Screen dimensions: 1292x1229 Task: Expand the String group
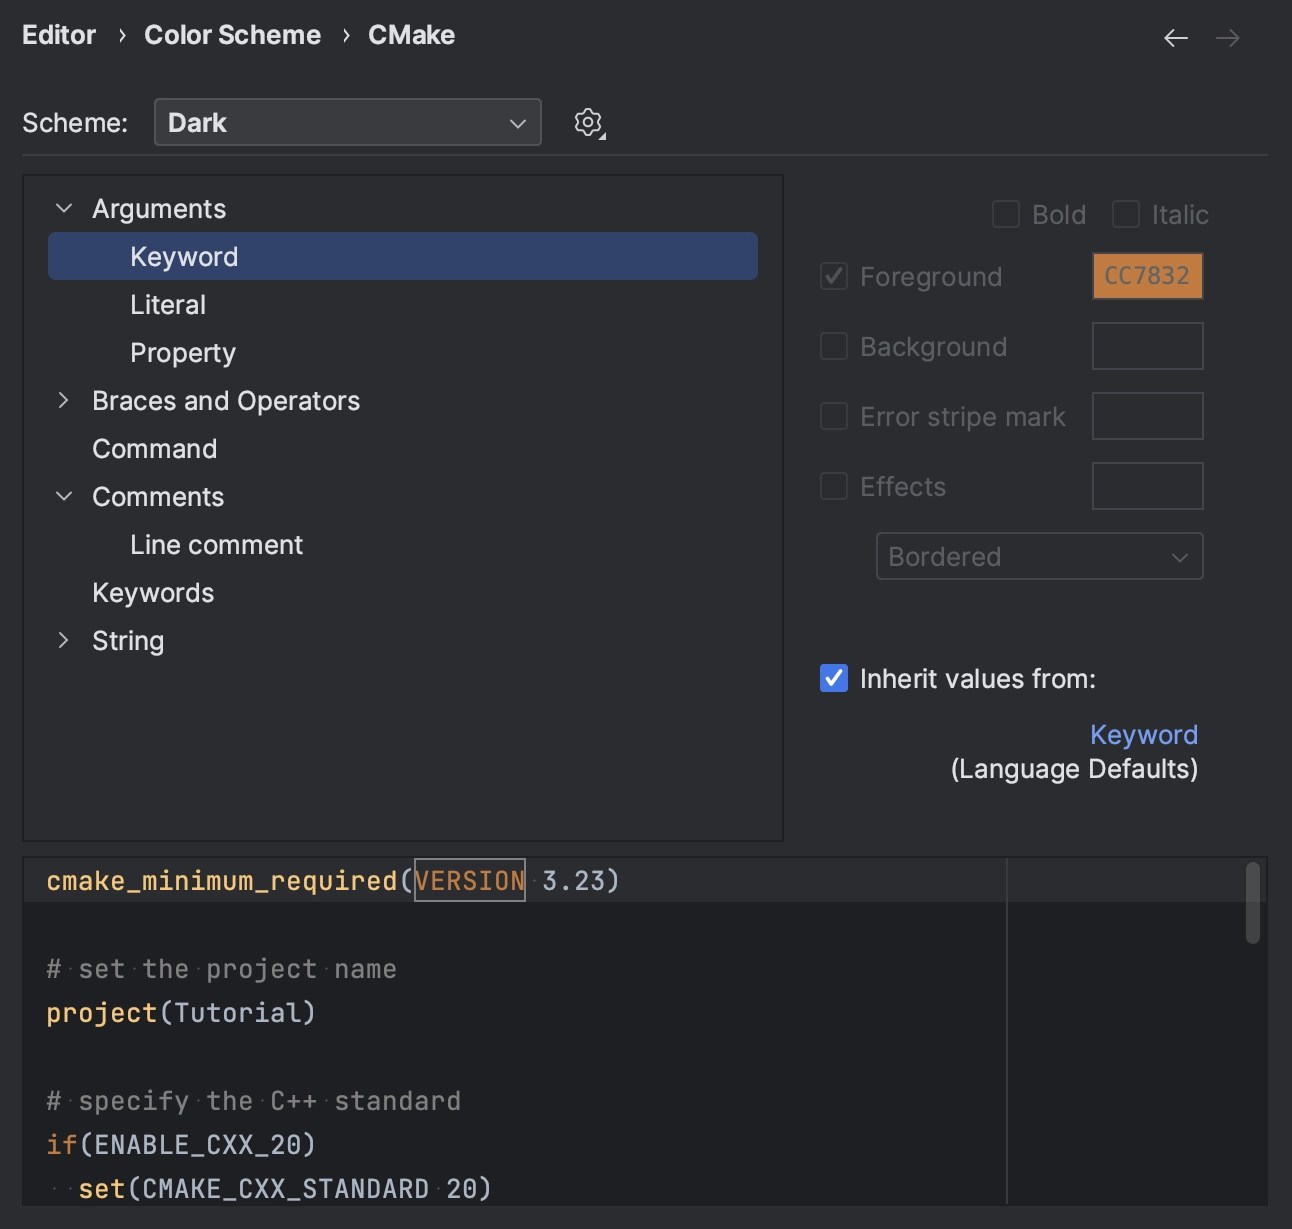(64, 640)
